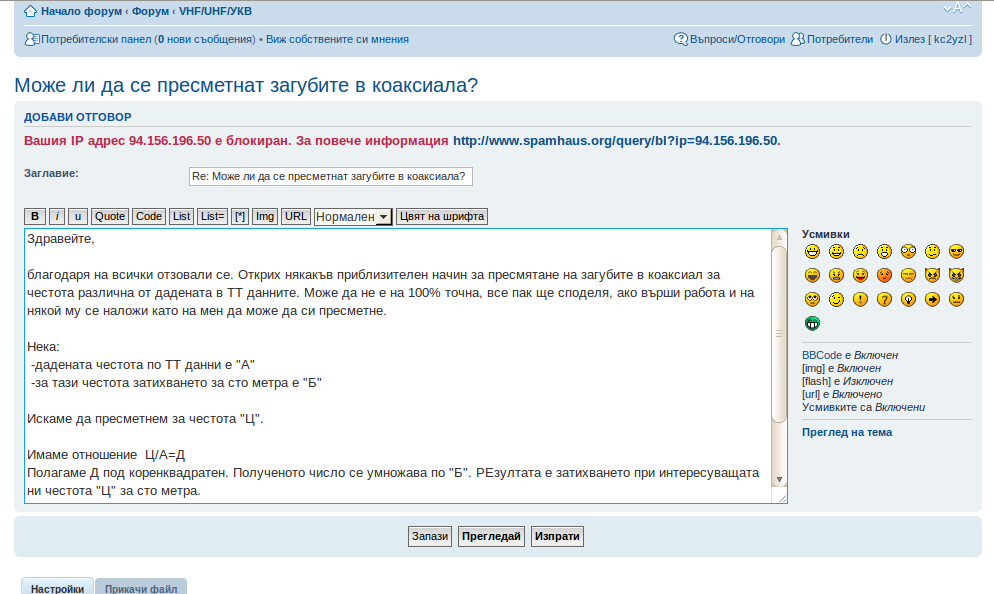Insert the exclamation mark smiley

[x=860, y=299]
